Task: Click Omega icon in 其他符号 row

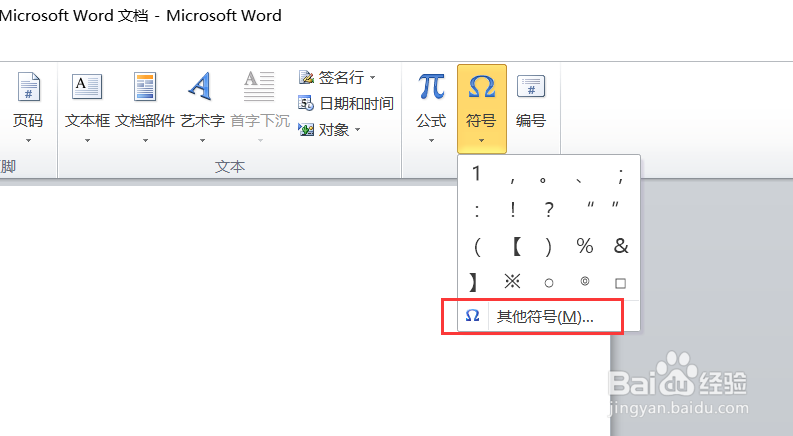Action: click(472, 316)
